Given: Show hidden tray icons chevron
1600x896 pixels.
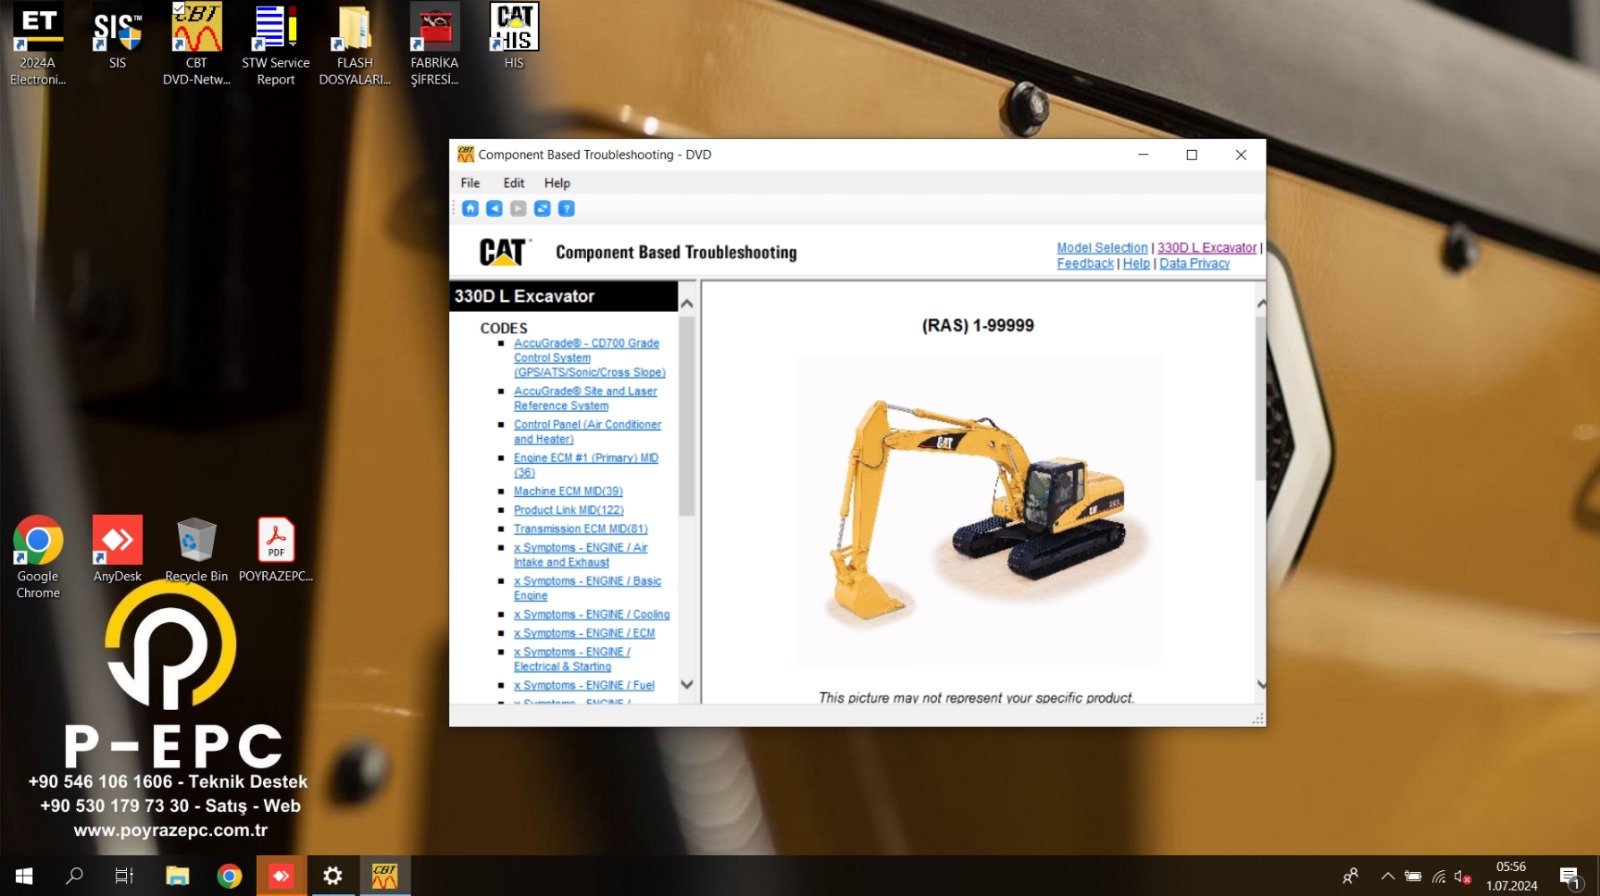Looking at the screenshot, I should pos(1387,876).
